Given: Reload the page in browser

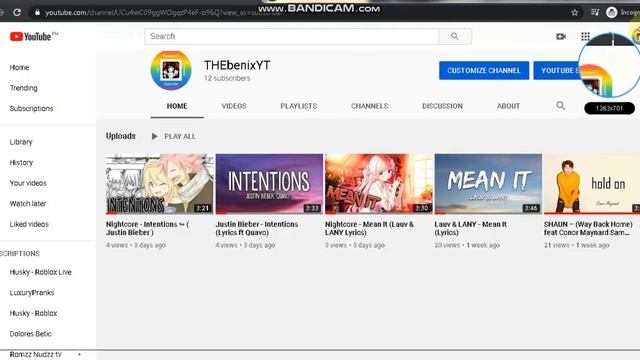Looking at the screenshot, I should pyautogui.click(x=17, y=12).
